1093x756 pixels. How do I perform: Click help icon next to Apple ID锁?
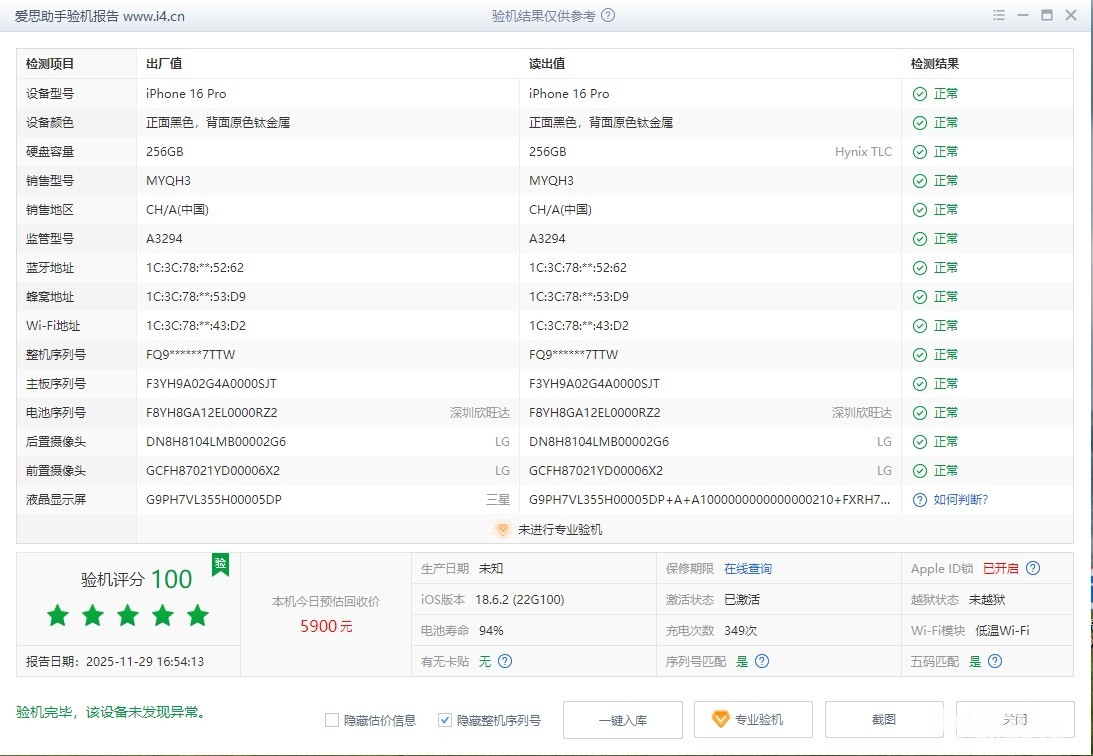(x=1033, y=568)
